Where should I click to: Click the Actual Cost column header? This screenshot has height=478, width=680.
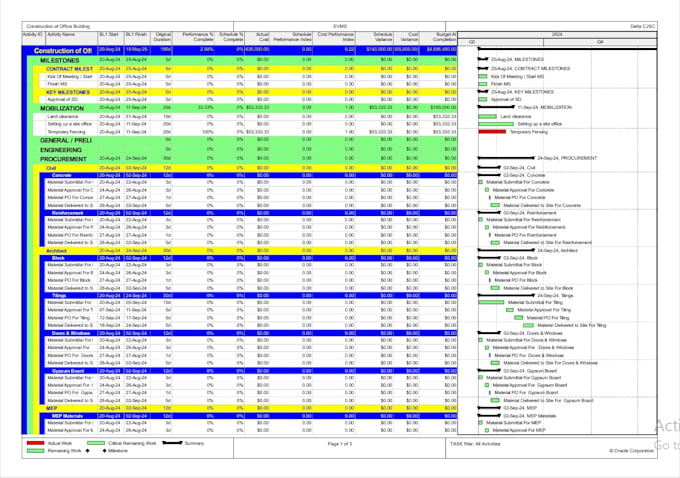point(257,37)
